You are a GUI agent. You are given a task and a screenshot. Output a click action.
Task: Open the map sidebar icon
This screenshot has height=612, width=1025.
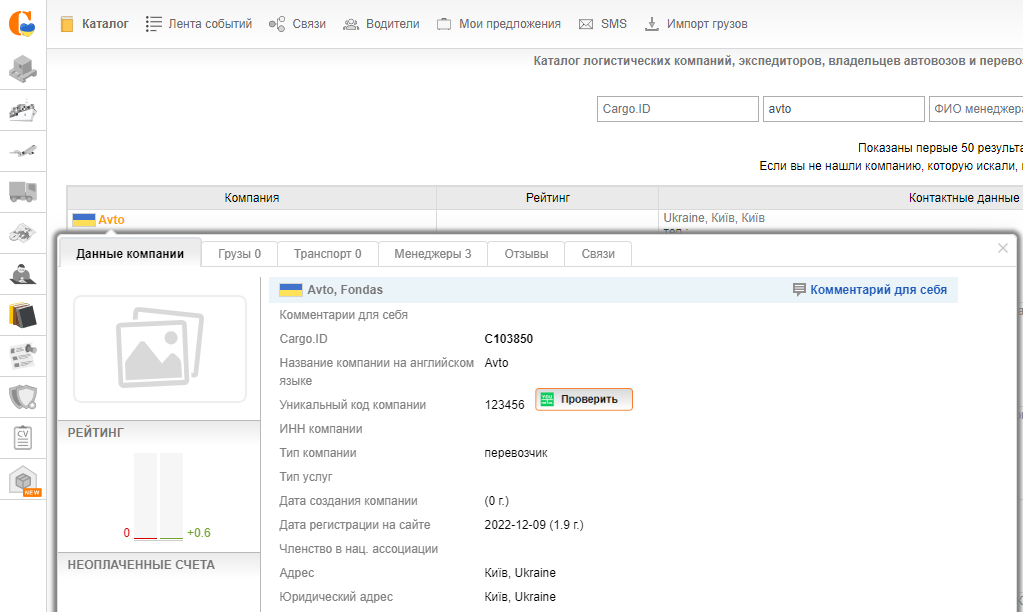tap(23, 233)
